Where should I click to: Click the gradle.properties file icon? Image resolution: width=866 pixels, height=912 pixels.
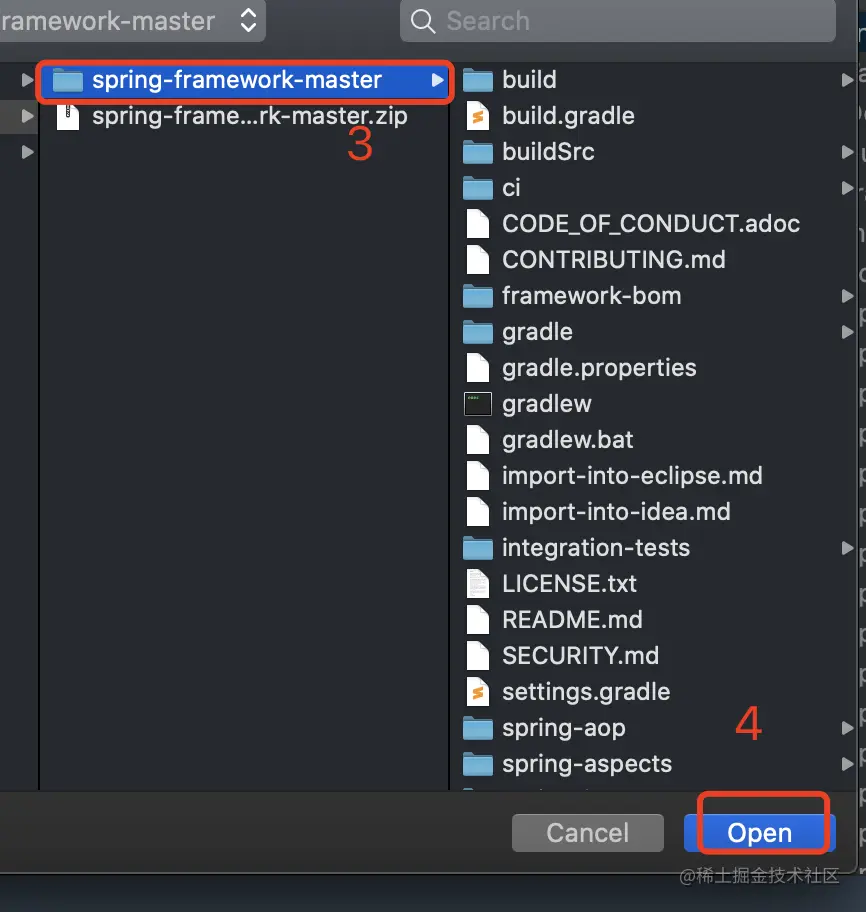(477, 368)
